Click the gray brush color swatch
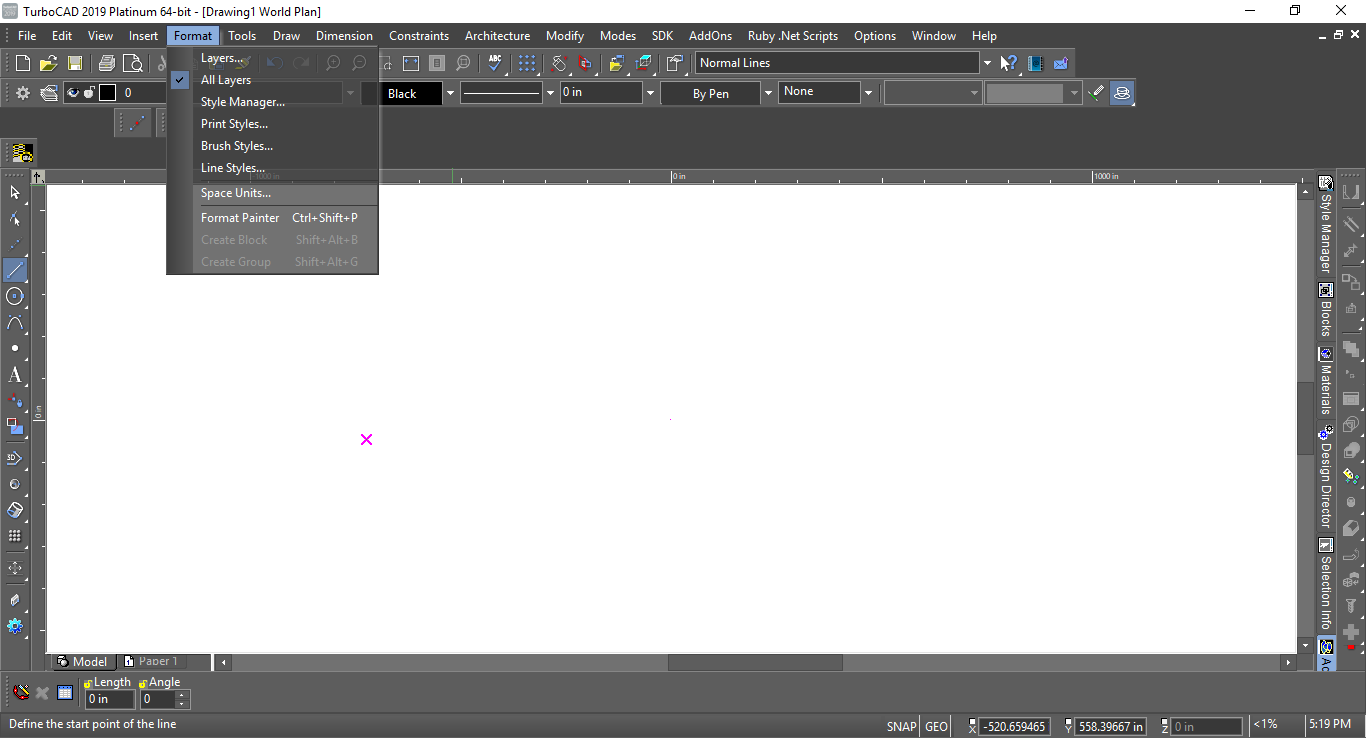Screen dimensions: 1366x738 pos(1025,93)
